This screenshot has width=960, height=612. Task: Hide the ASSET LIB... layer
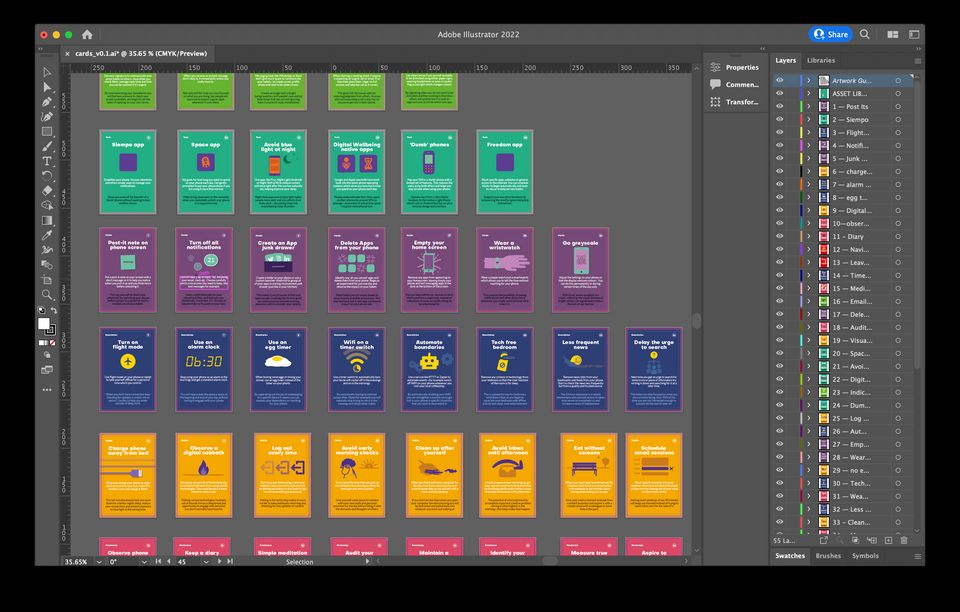pos(779,93)
